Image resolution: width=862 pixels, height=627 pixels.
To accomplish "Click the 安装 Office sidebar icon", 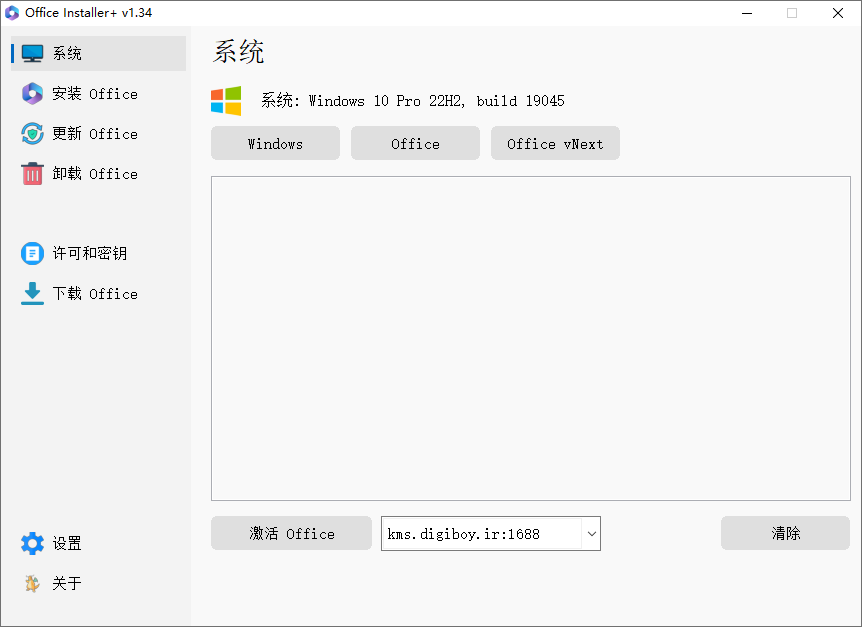I will [32, 93].
